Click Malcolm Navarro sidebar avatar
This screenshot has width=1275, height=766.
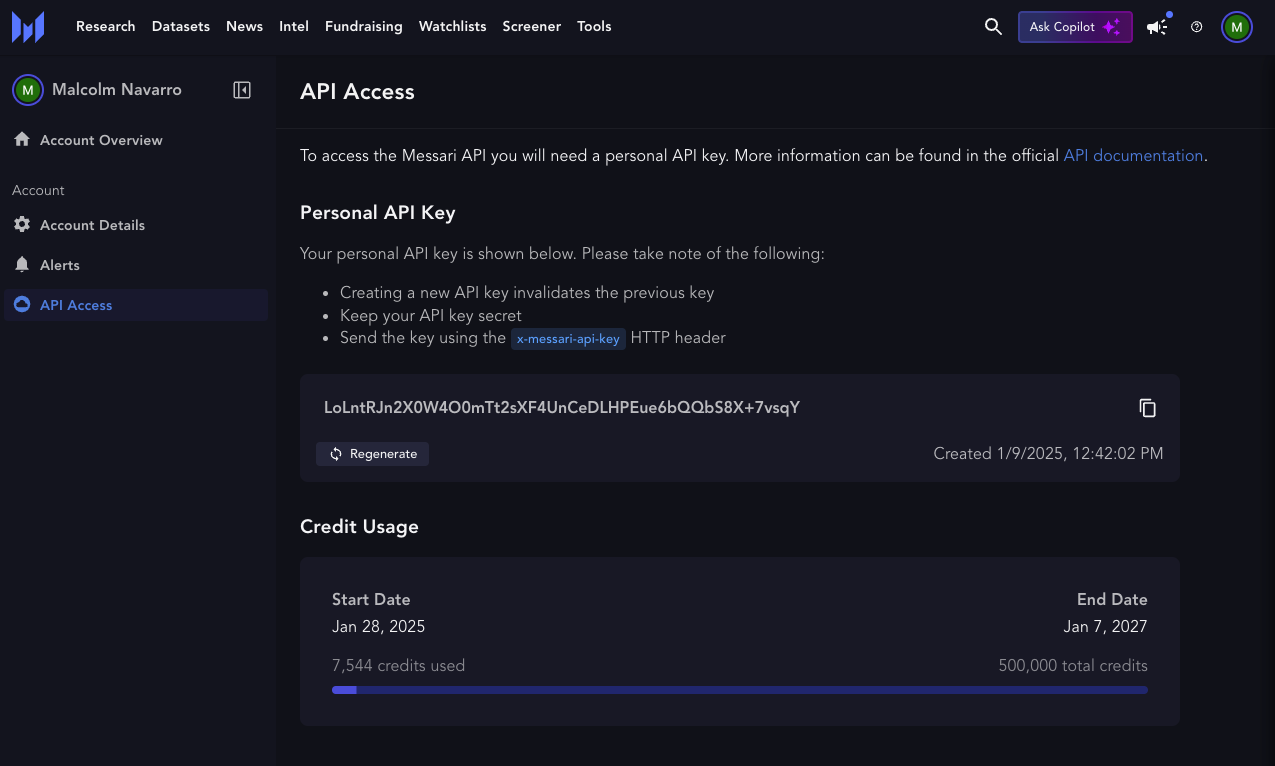tap(27, 90)
